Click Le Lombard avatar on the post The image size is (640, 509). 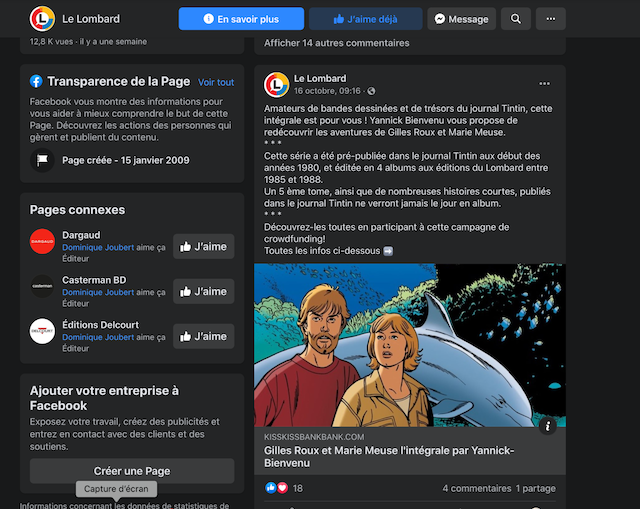[x=276, y=84]
